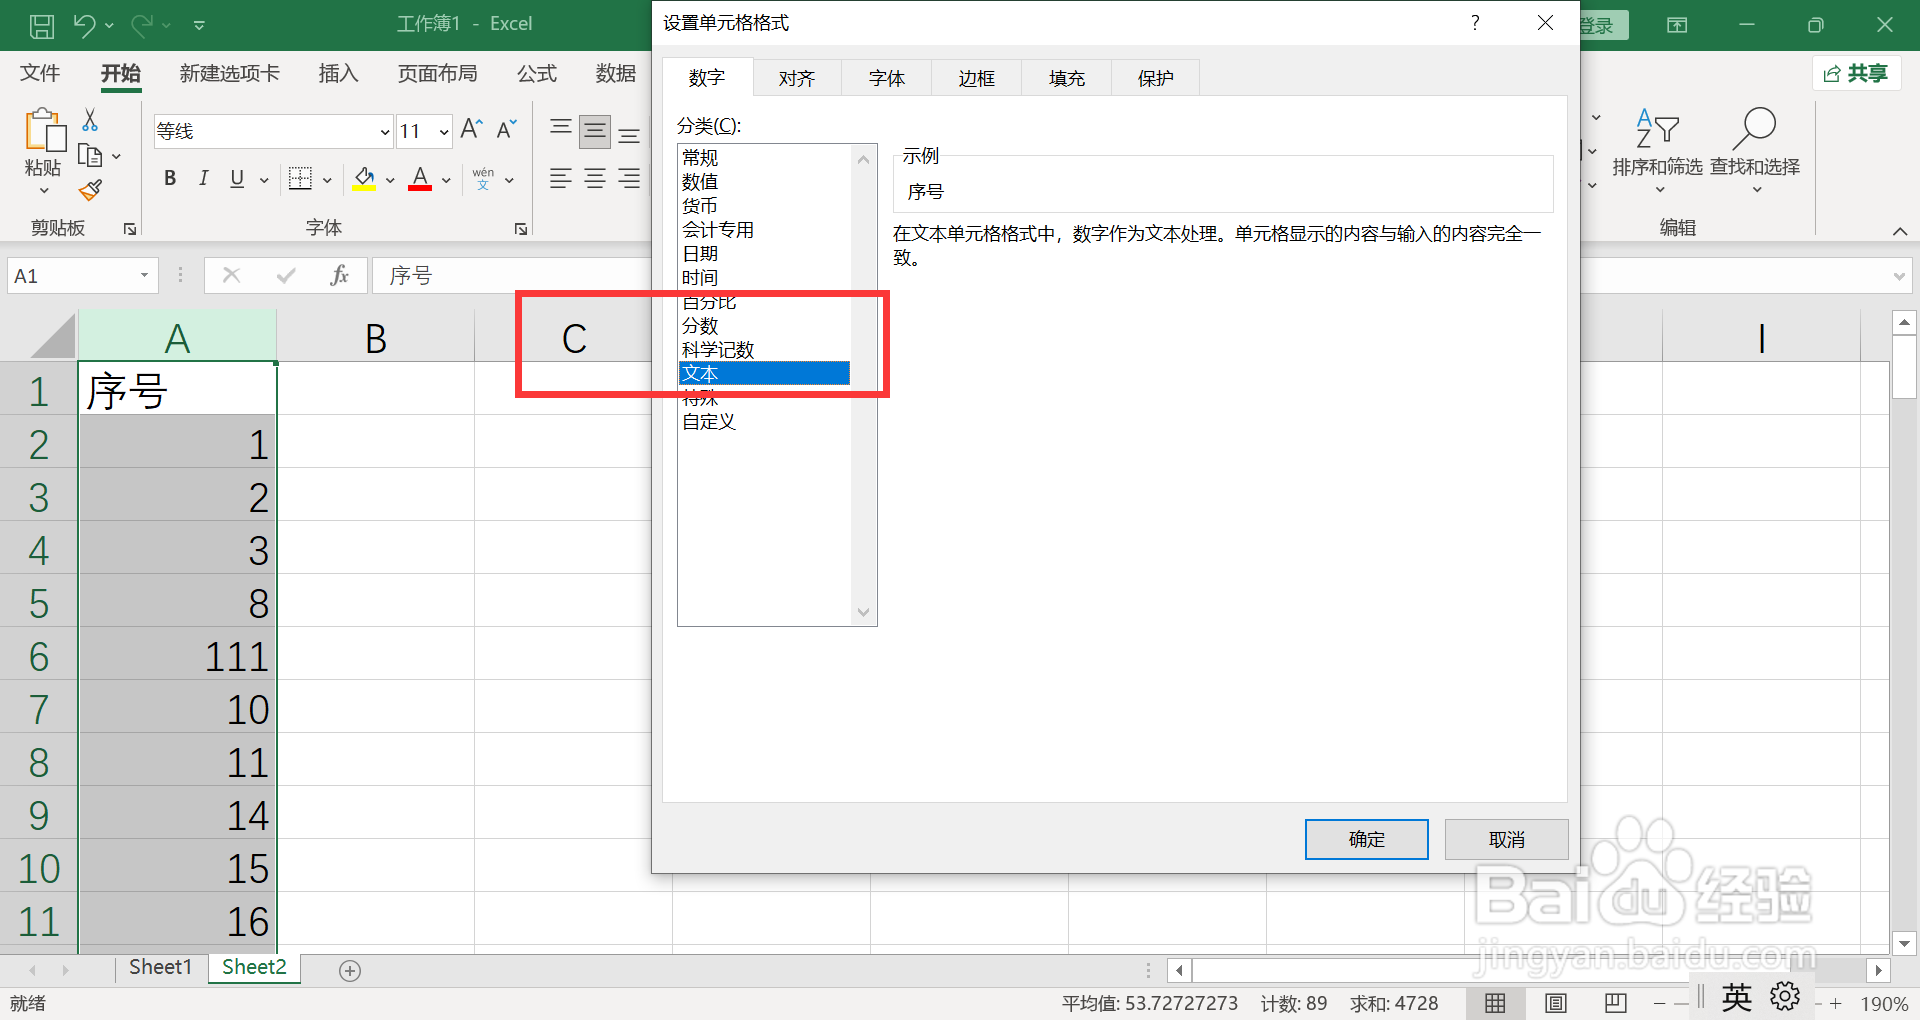Apply italic formatting
This screenshot has height=1020, width=1920.
pos(203,178)
